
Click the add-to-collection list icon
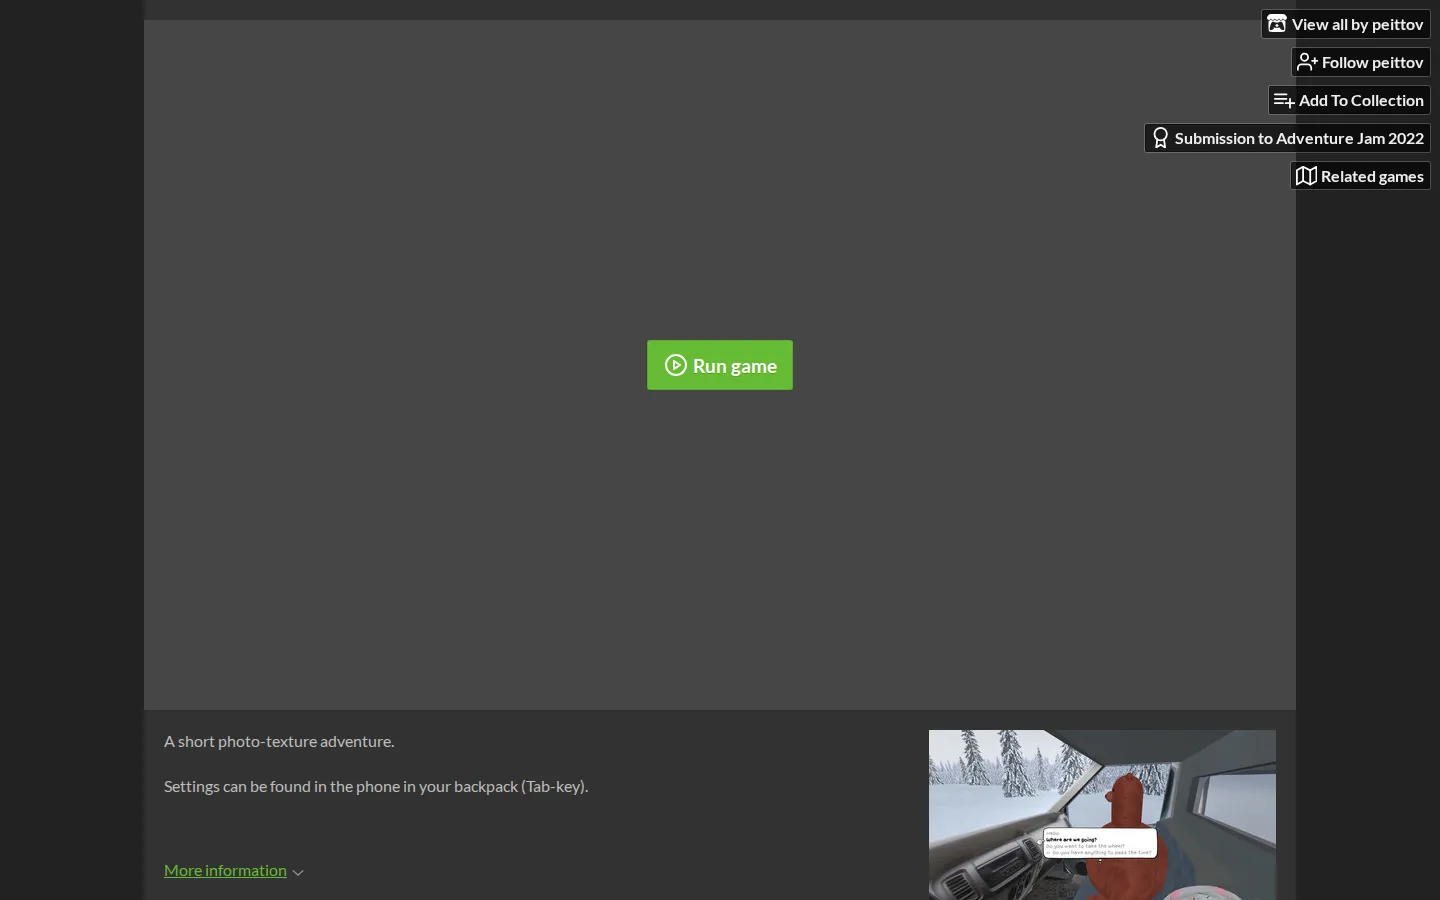point(1284,100)
